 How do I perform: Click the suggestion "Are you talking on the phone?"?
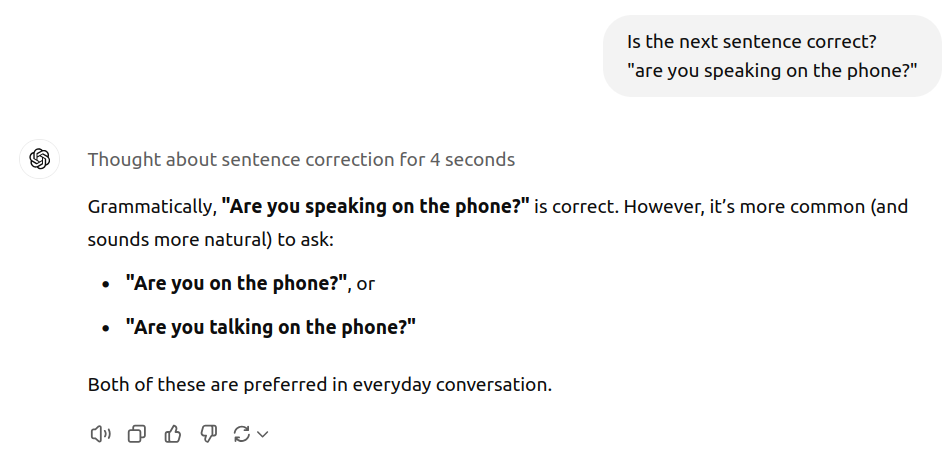(x=271, y=327)
